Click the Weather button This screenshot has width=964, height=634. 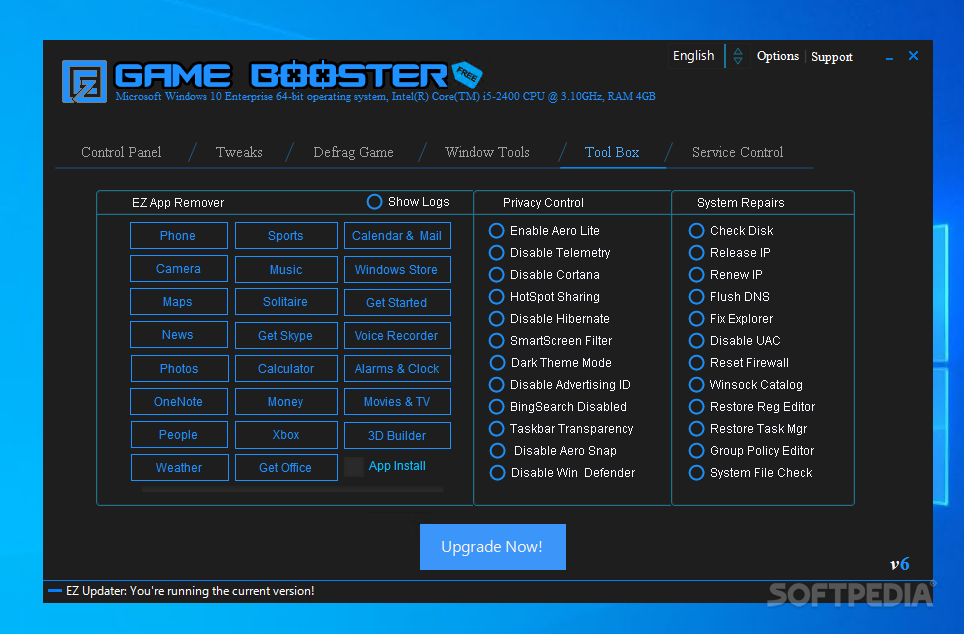[x=180, y=467]
